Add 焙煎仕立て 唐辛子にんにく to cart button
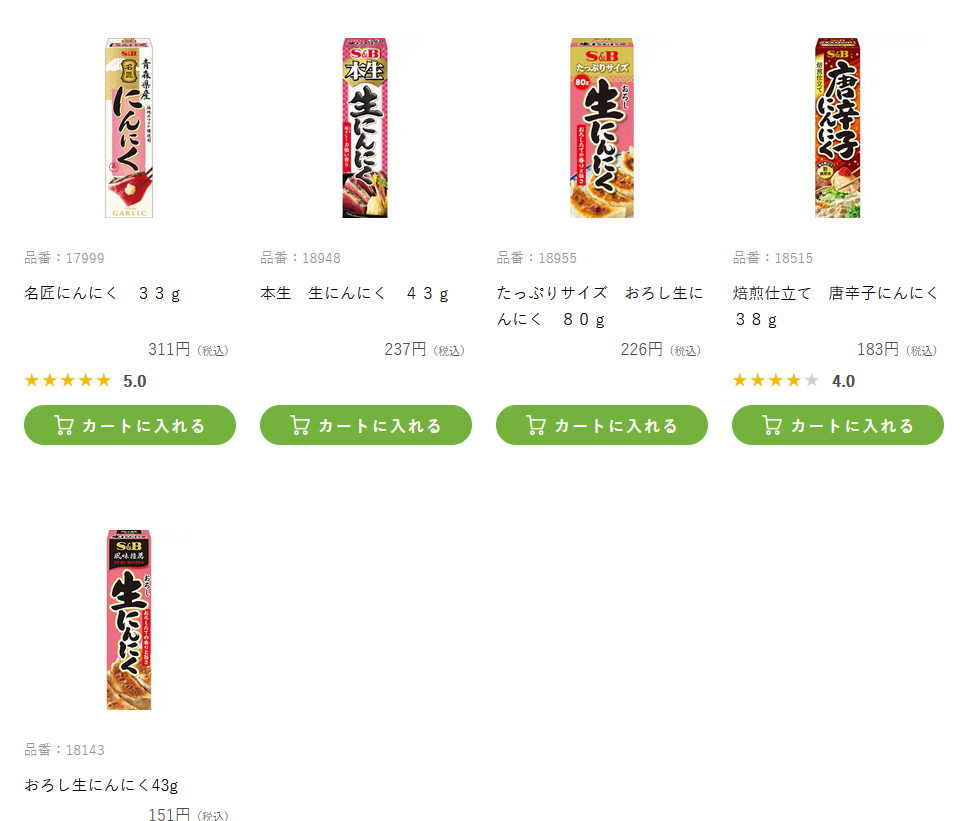The height and width of the screenshot is (821, 980). tap(838, 425)
